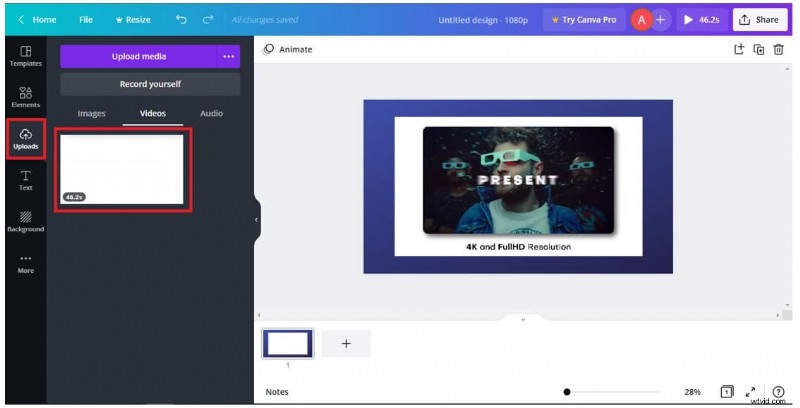Add a new page icon above canvas

[x=739, y=49]
